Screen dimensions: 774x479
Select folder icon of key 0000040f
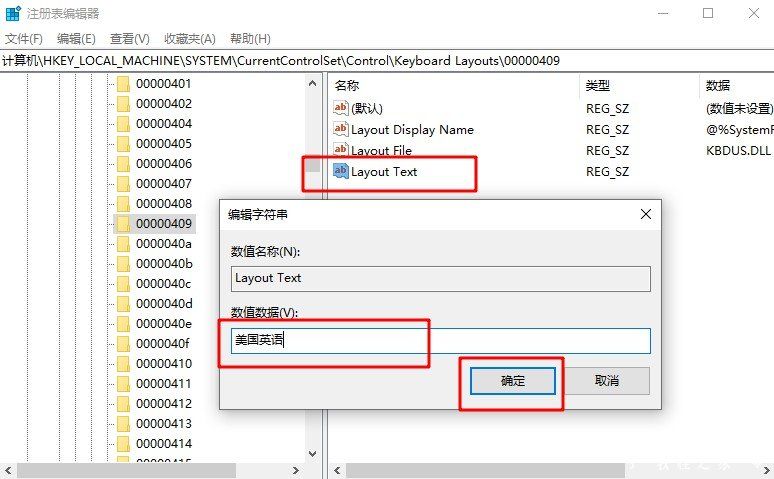[123, 344]
